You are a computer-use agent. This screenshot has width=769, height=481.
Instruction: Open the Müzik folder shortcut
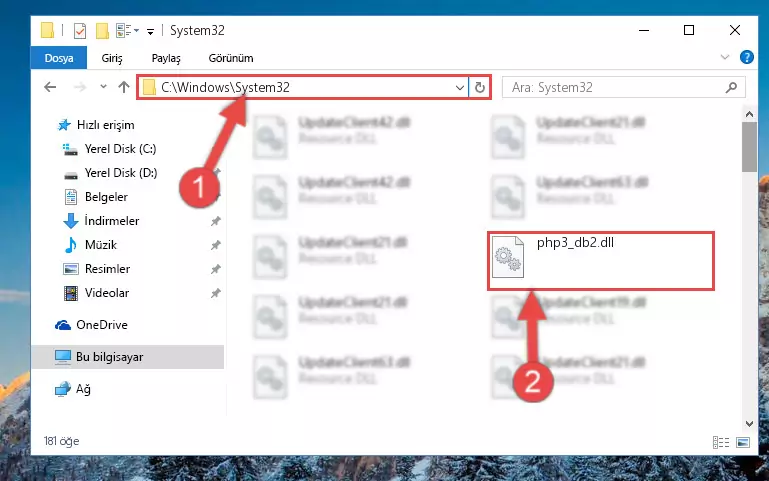pos(101,245)
